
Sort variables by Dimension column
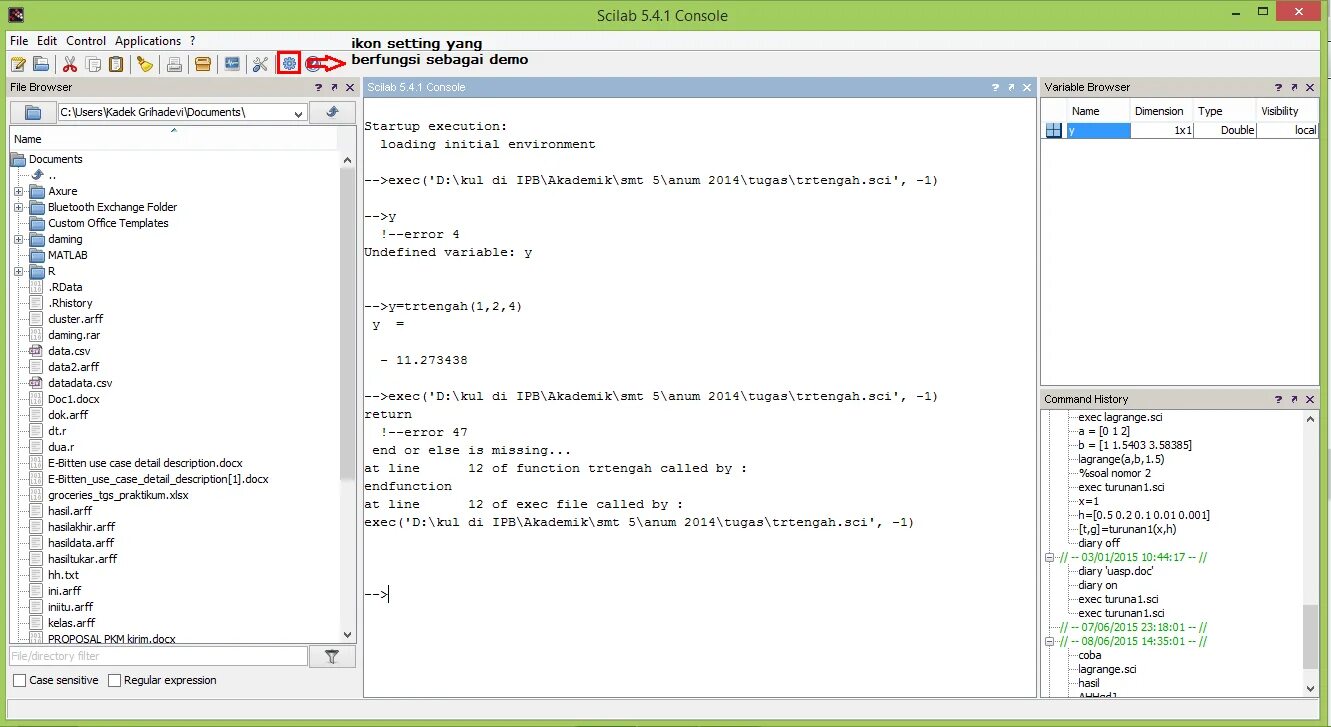(1162, 111)
